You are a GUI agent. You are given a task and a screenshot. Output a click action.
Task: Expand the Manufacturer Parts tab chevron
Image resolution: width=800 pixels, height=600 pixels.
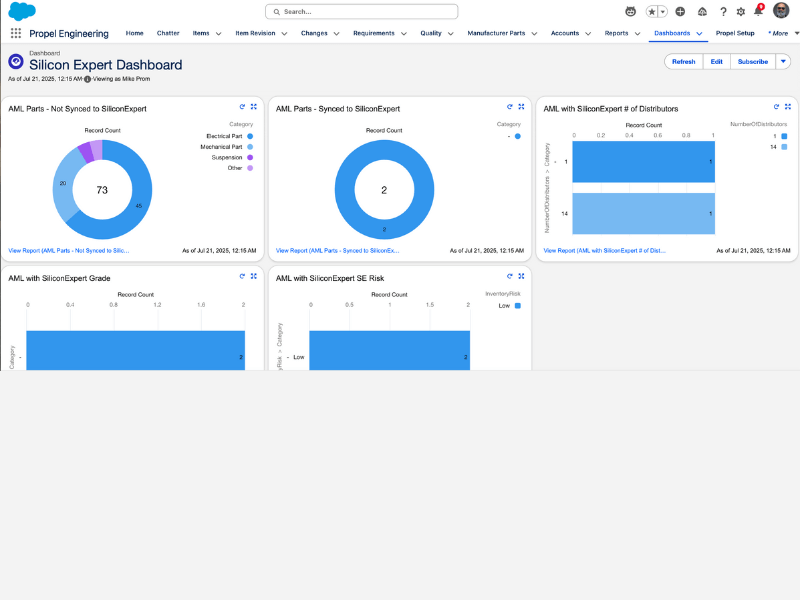coord(534,34)
